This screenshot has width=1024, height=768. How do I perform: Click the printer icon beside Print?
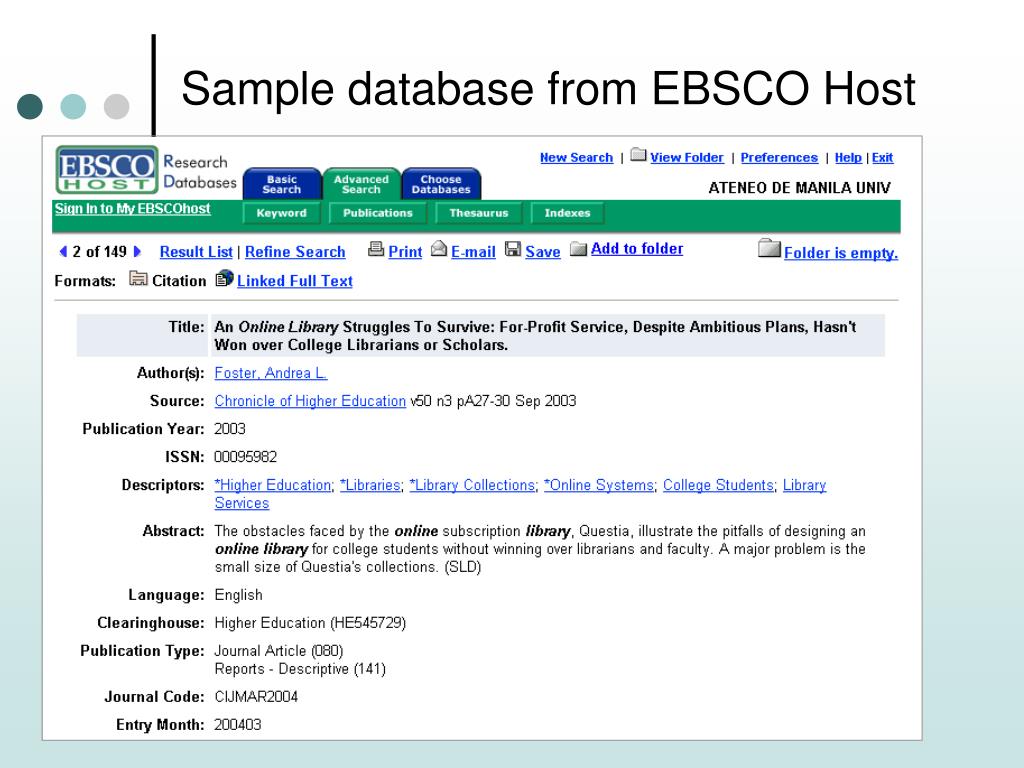(x=376, y=249)
